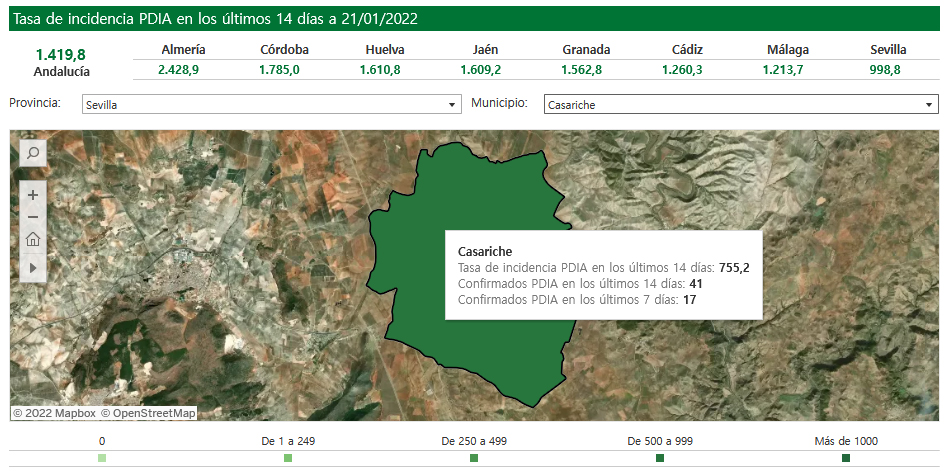Viewport: 951px width, 471px height.
Task: Select the light green '0' legend swatch
Action: pyautogui.click(x=102, y=458)
